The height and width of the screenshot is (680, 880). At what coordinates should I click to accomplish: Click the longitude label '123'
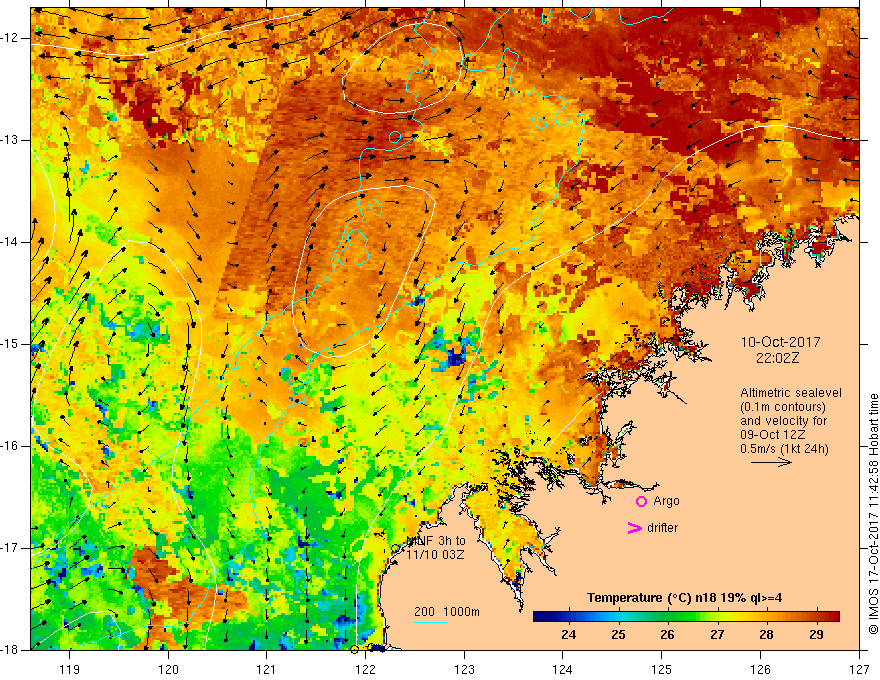pyautogui.click(x=464, y=669)
